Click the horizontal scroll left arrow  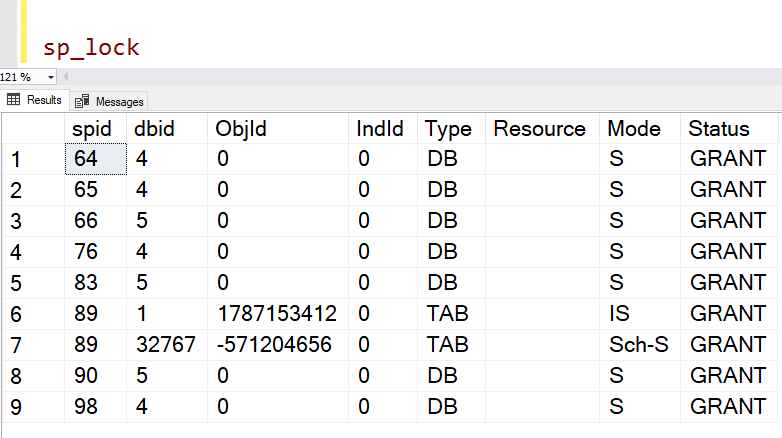(x=67, y=77)
